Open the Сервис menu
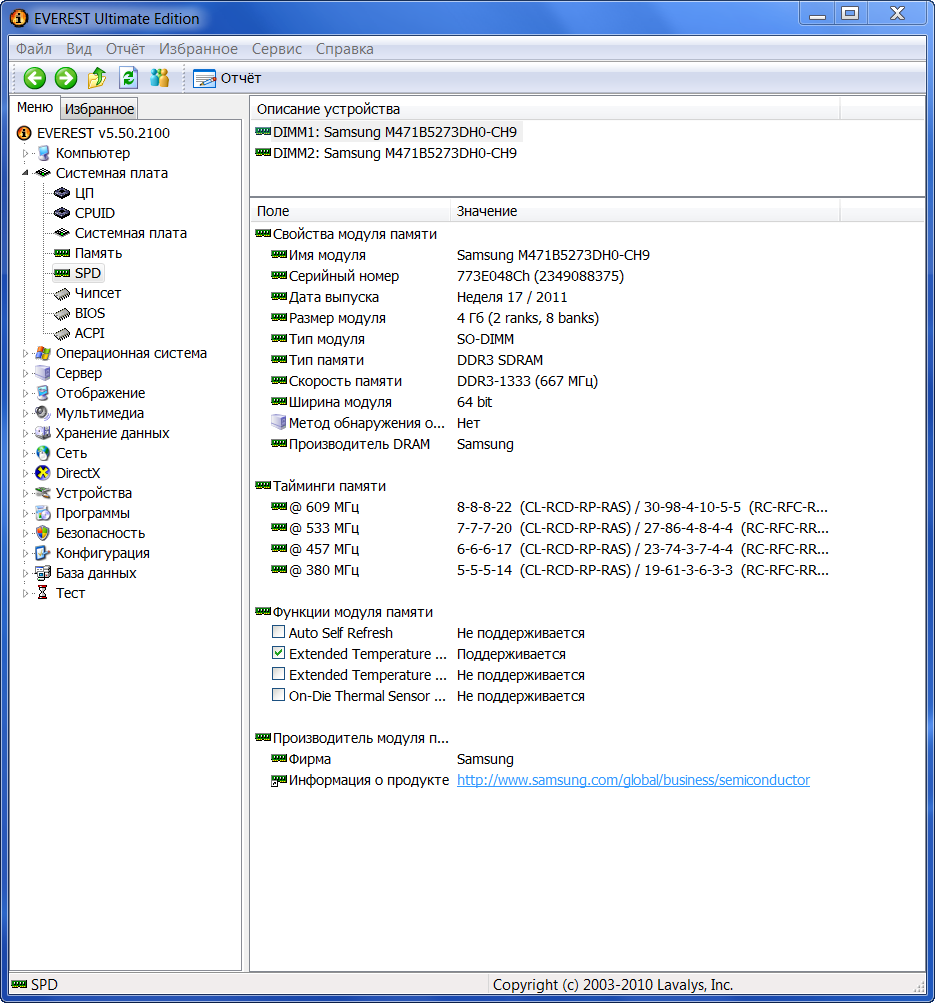Screen dimensions: 935x1003 (x=277, y=49)
